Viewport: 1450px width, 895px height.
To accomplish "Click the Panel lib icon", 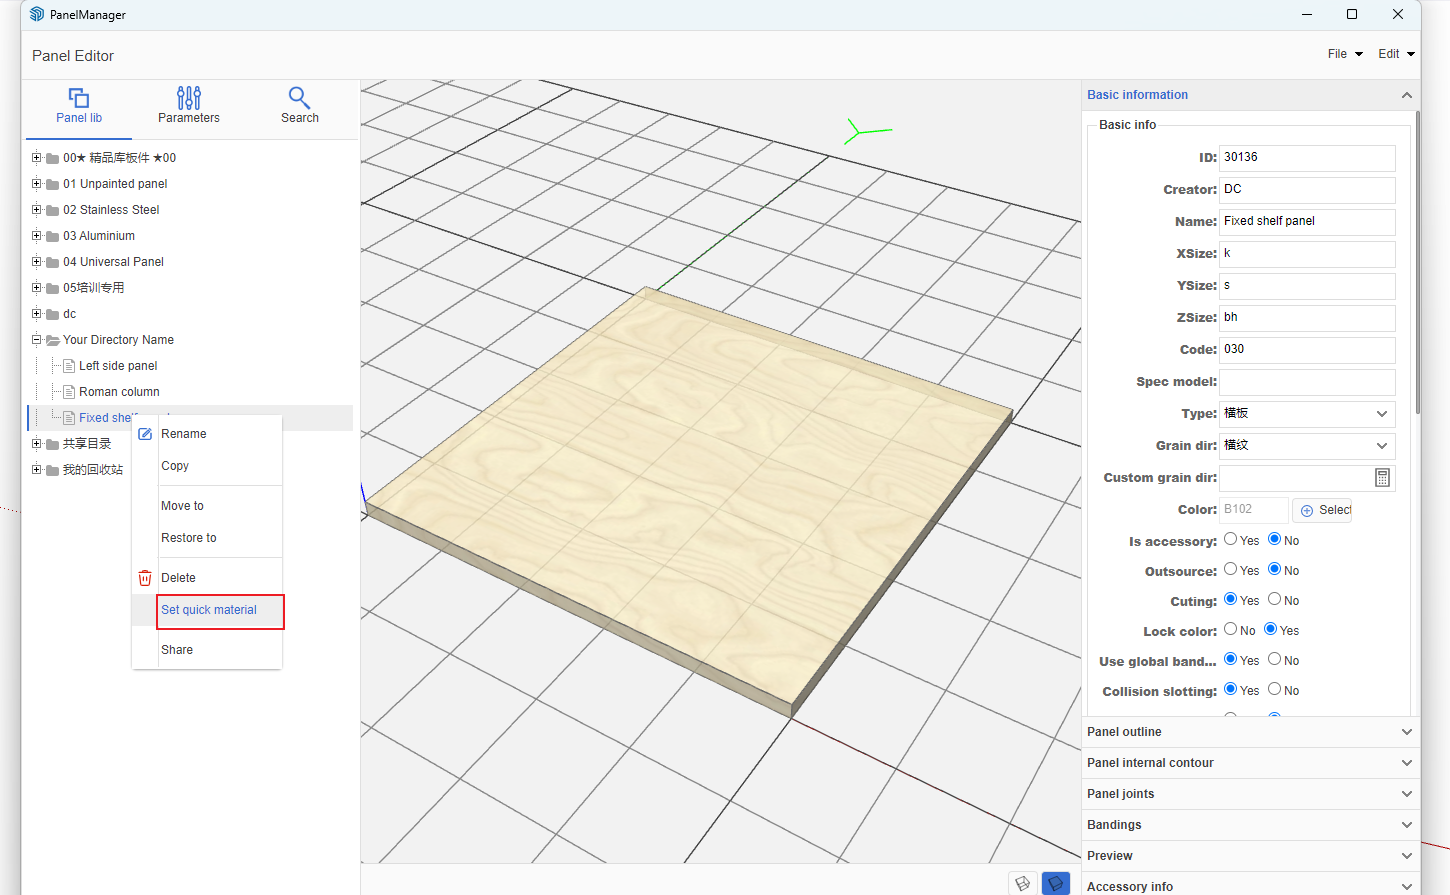I will point(79,98).
